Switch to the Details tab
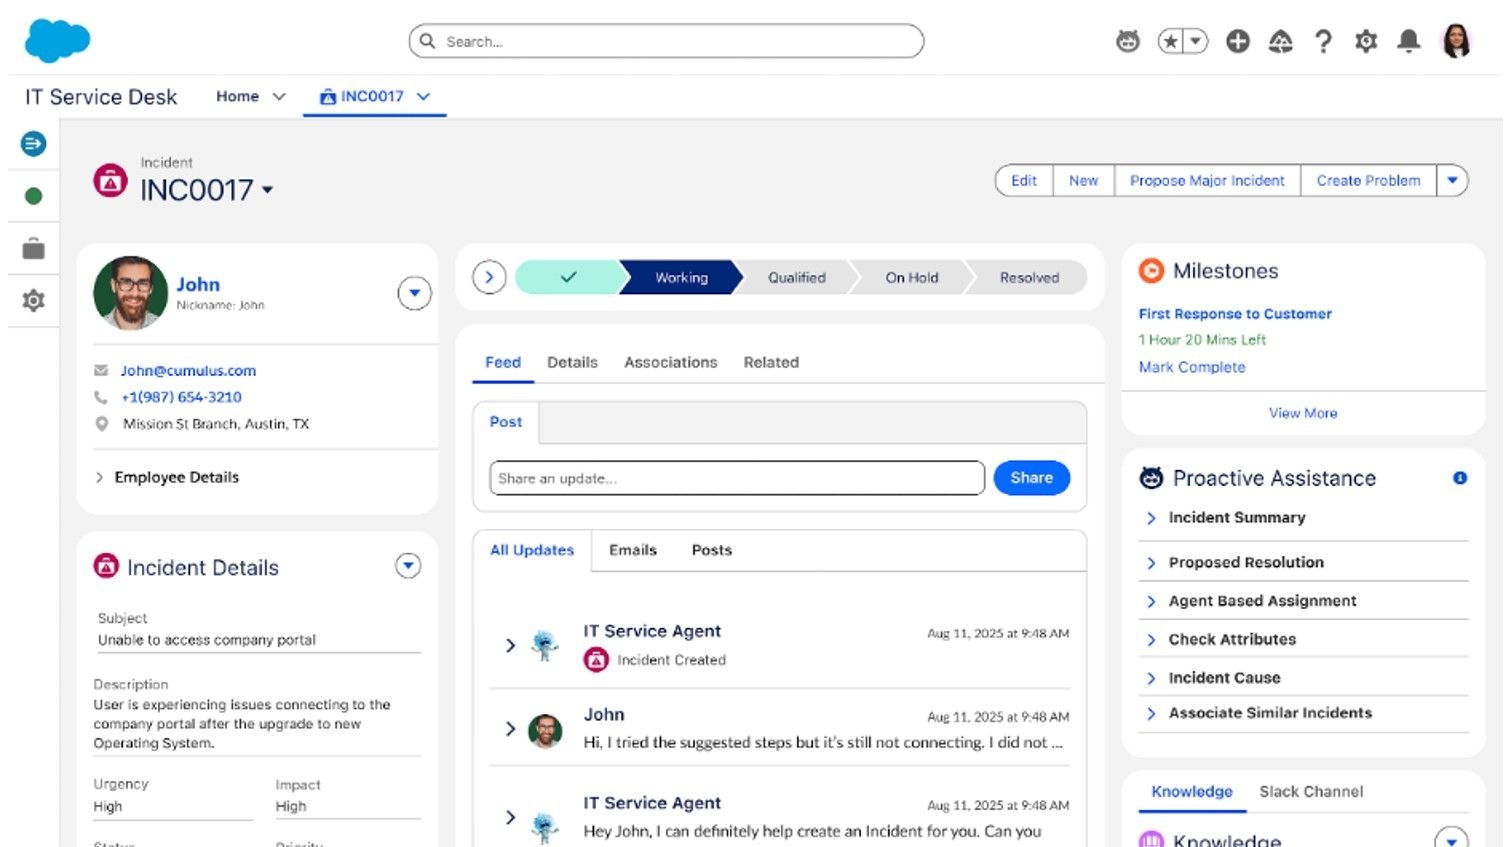Viewport: 1506px width, 847px height. click(x=571, y=362)
